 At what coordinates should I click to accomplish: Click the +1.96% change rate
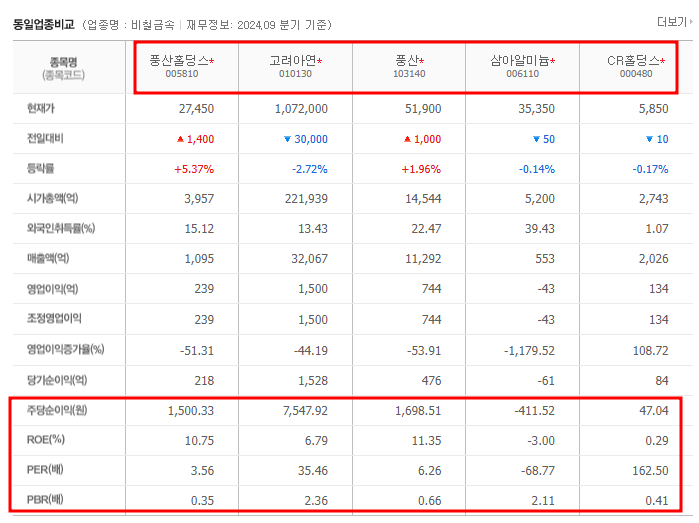pos(421,169)
